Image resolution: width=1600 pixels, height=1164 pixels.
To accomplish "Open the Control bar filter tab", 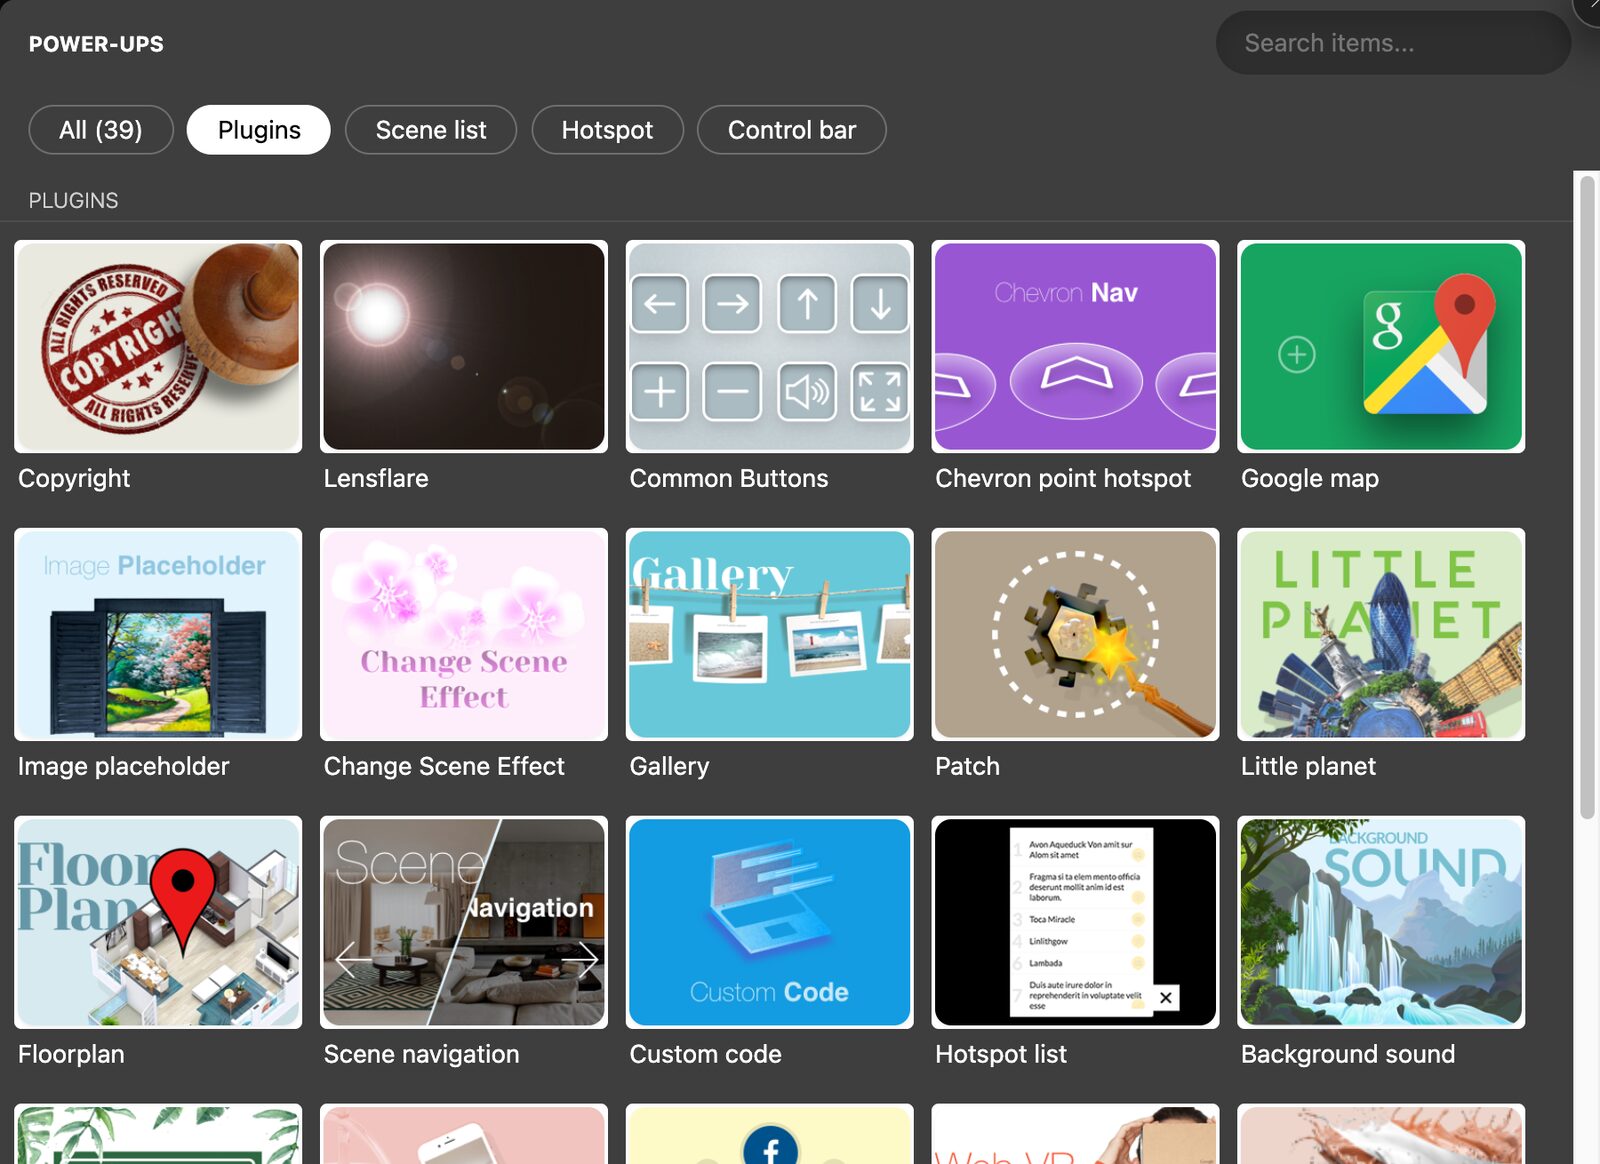I will [x=792, y=130].
